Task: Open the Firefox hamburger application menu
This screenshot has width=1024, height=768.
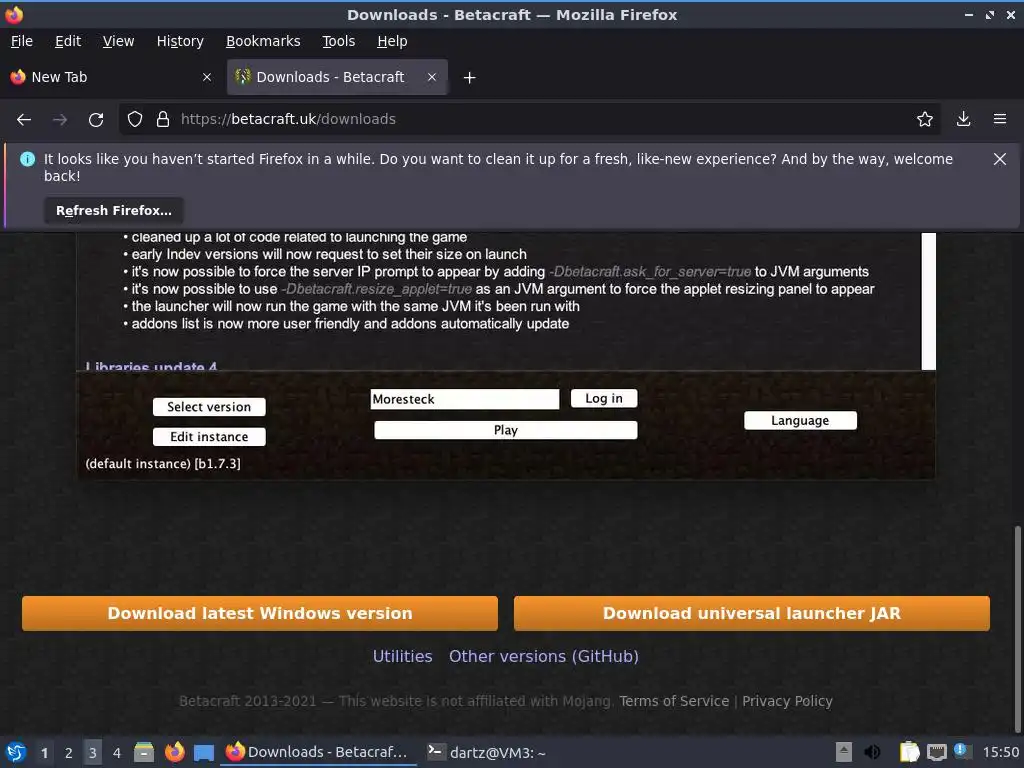Action: [1000, 119]
